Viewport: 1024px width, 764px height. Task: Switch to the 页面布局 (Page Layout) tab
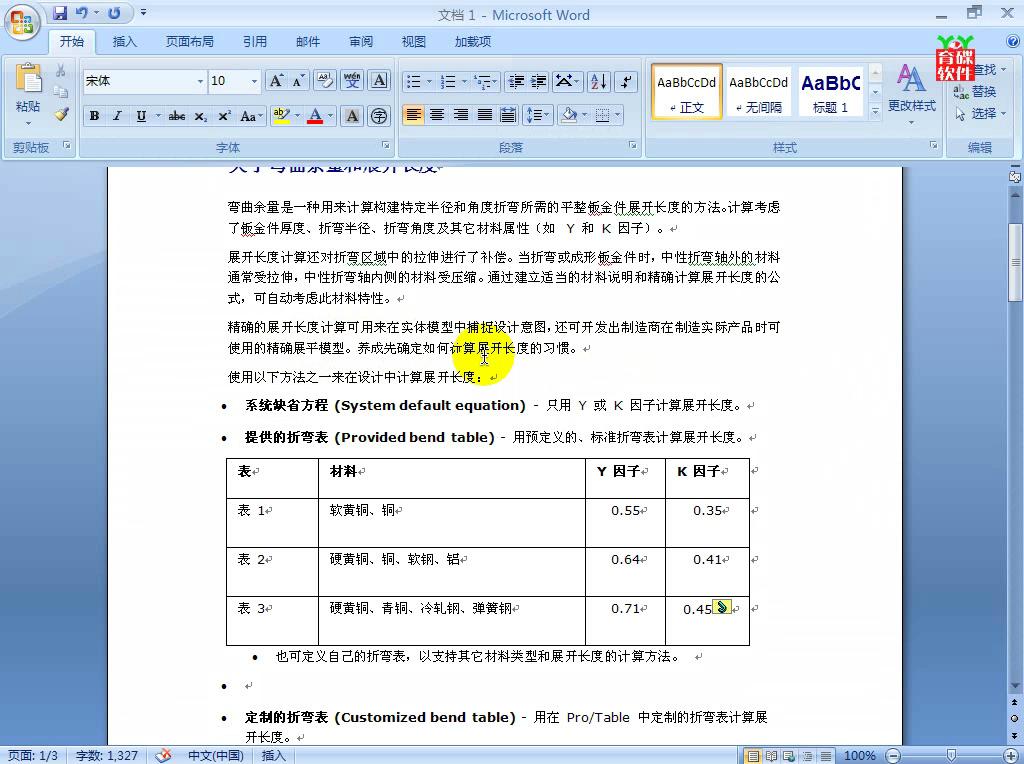189,42
